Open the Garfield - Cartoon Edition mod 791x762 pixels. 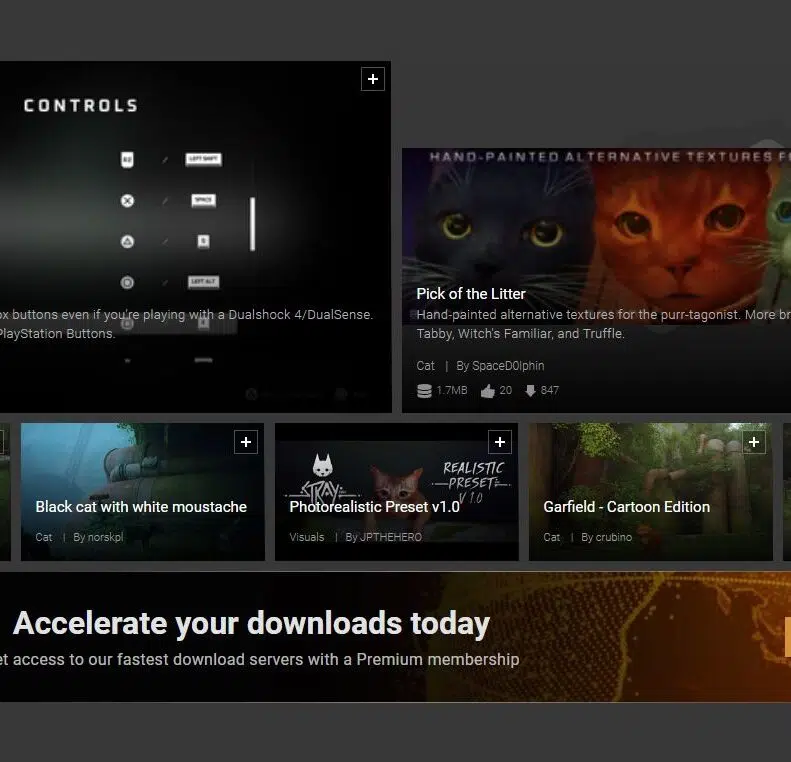627,506
